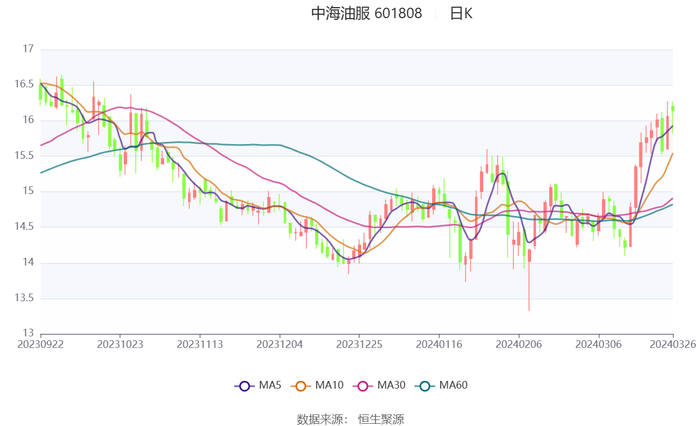The width and height of the screenshot is (700, 426).
Task: Select the 15 price level label
Action: pyautogui.click(x=28, y=192)
